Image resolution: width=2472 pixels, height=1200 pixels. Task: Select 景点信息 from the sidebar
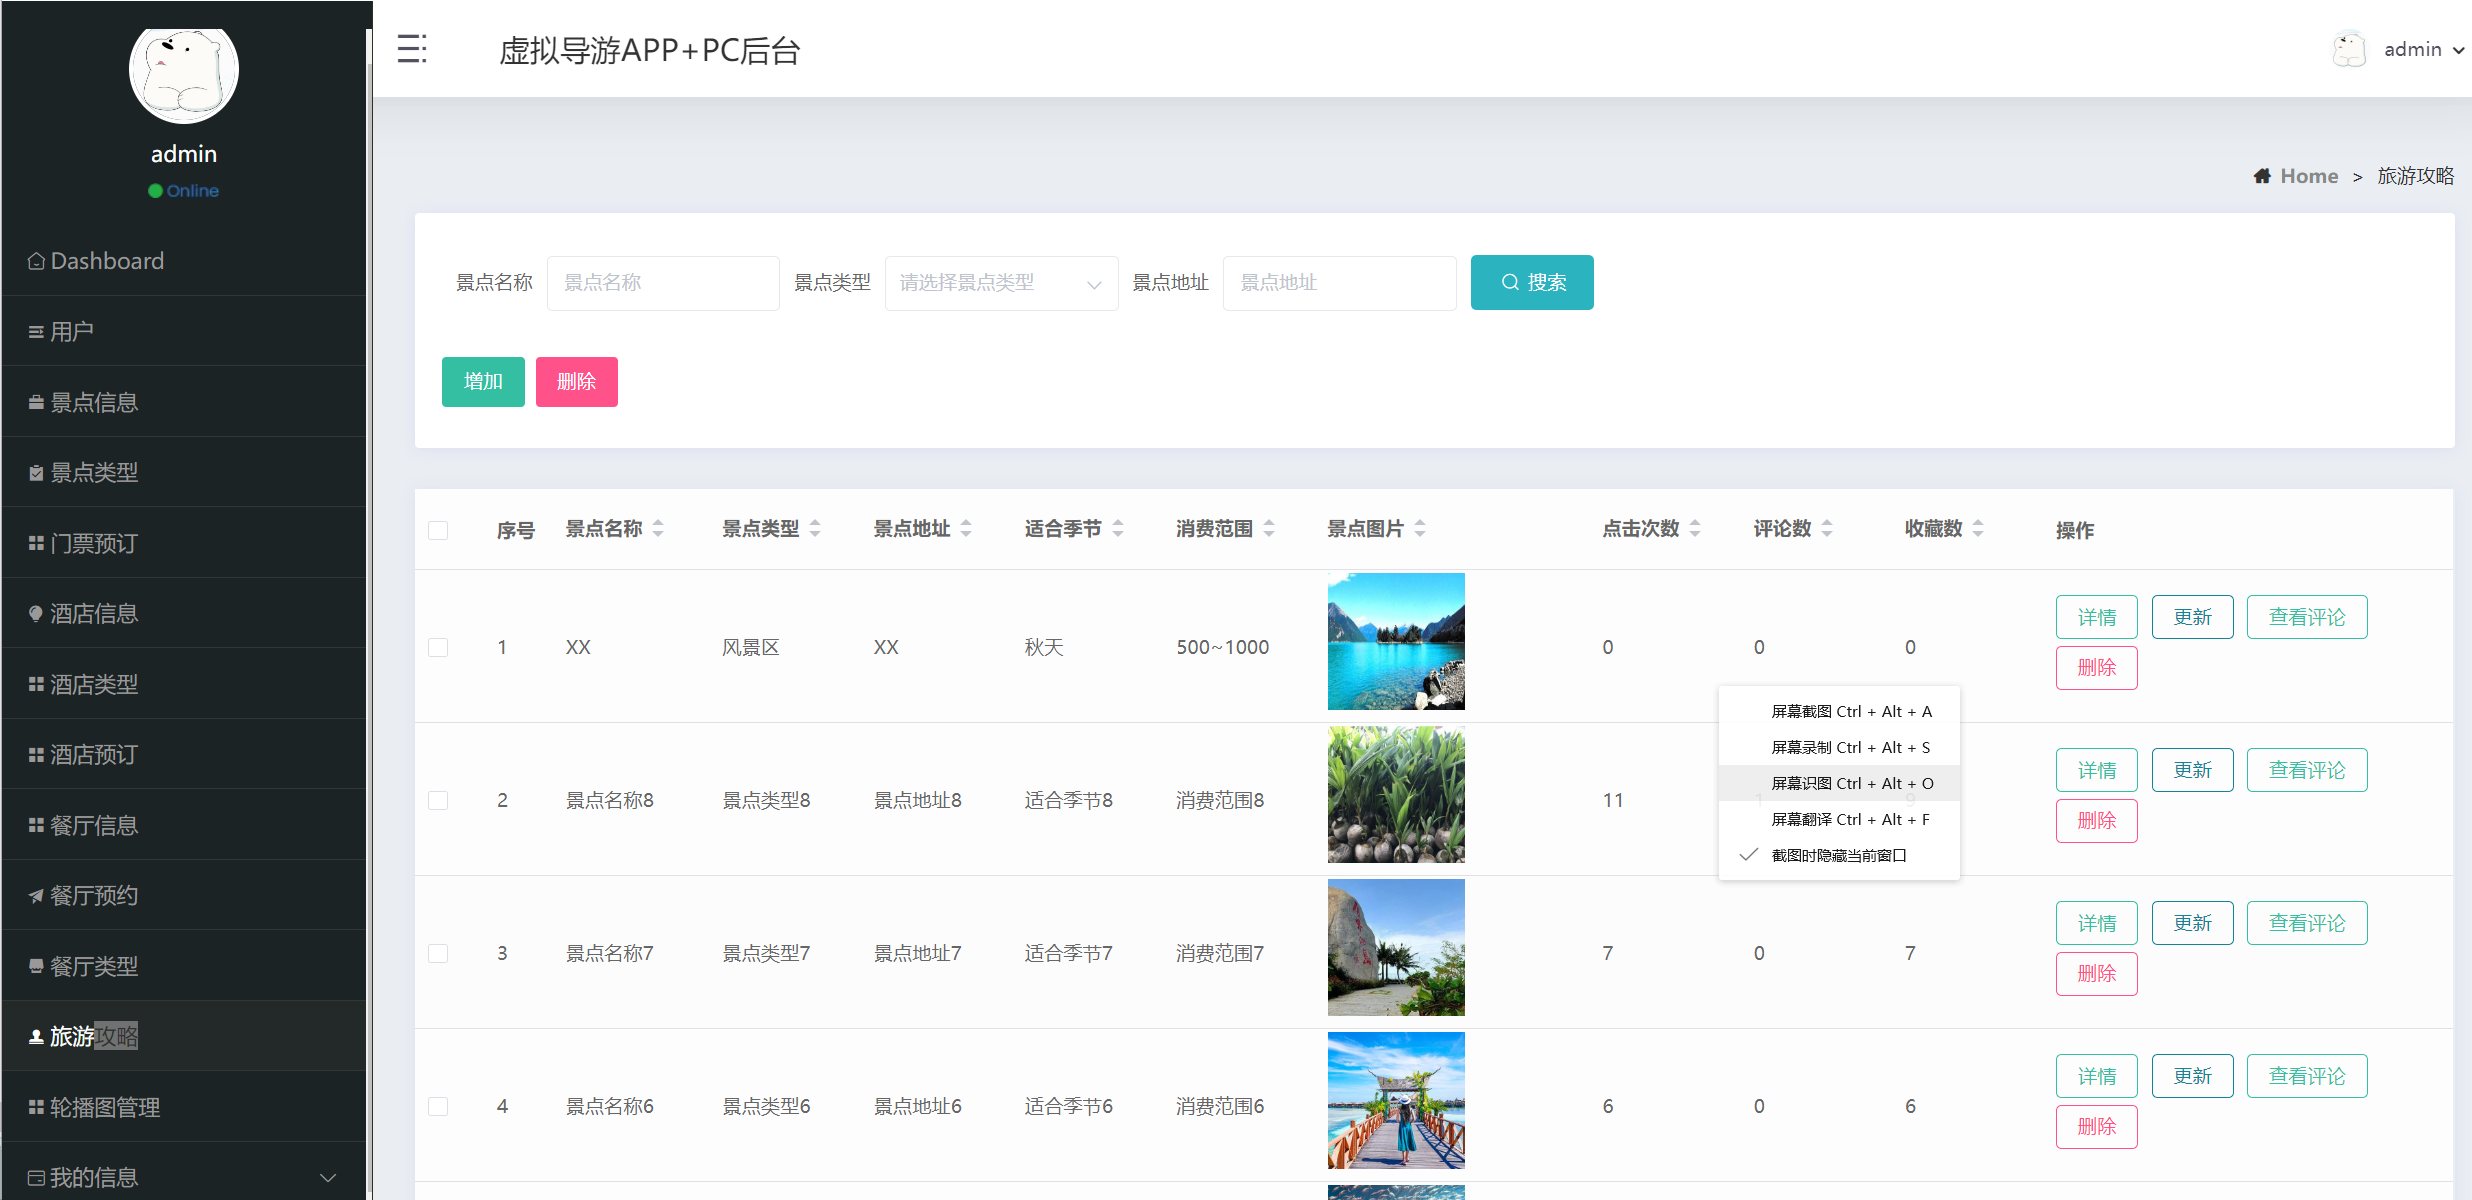[x=95, y=401]
